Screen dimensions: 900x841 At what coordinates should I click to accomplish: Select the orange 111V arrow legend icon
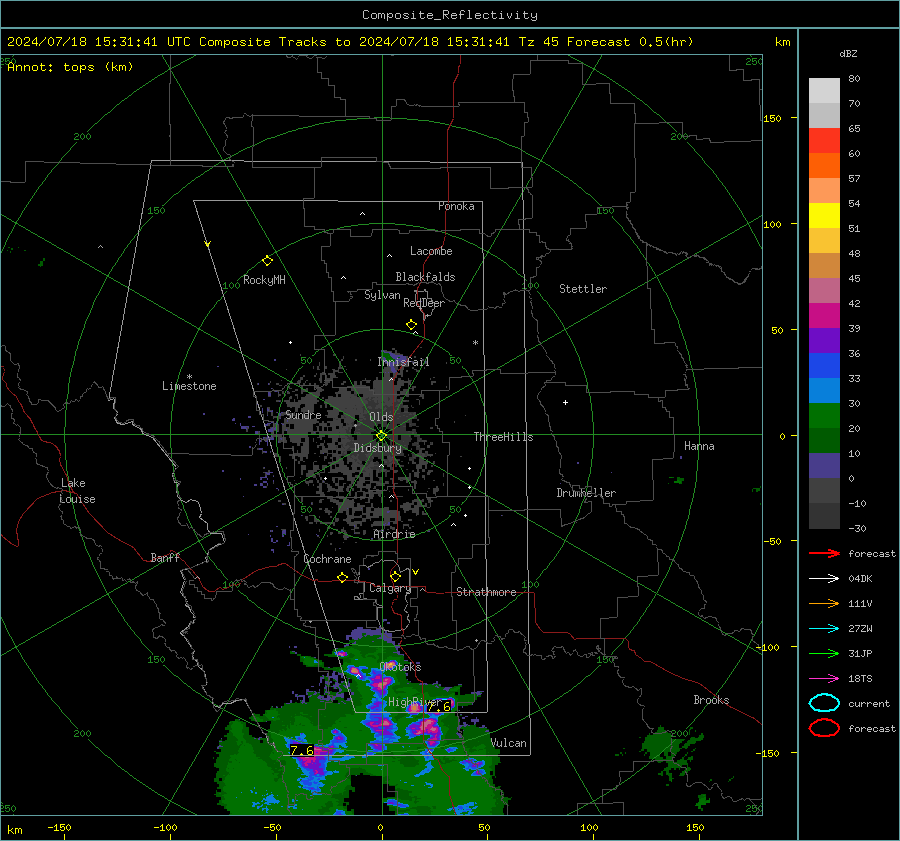pyautogui.click(x=824, y=603)
